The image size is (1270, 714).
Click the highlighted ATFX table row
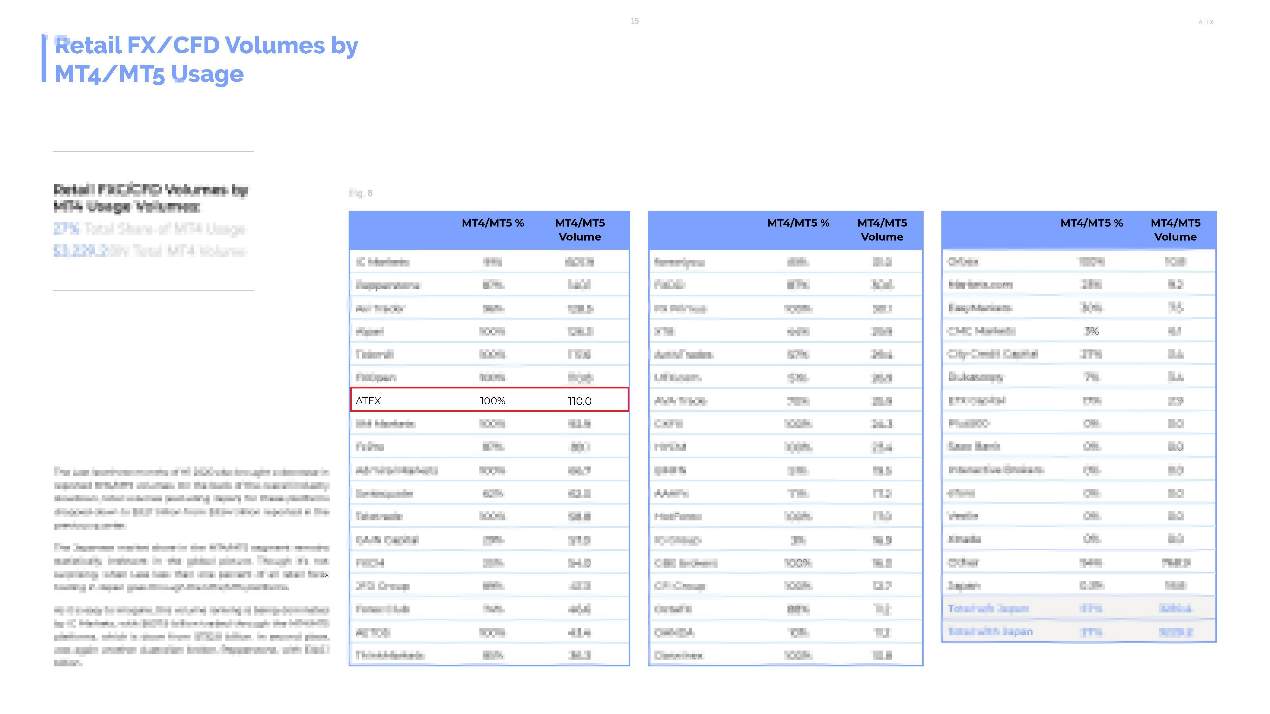tap(489, 400)
